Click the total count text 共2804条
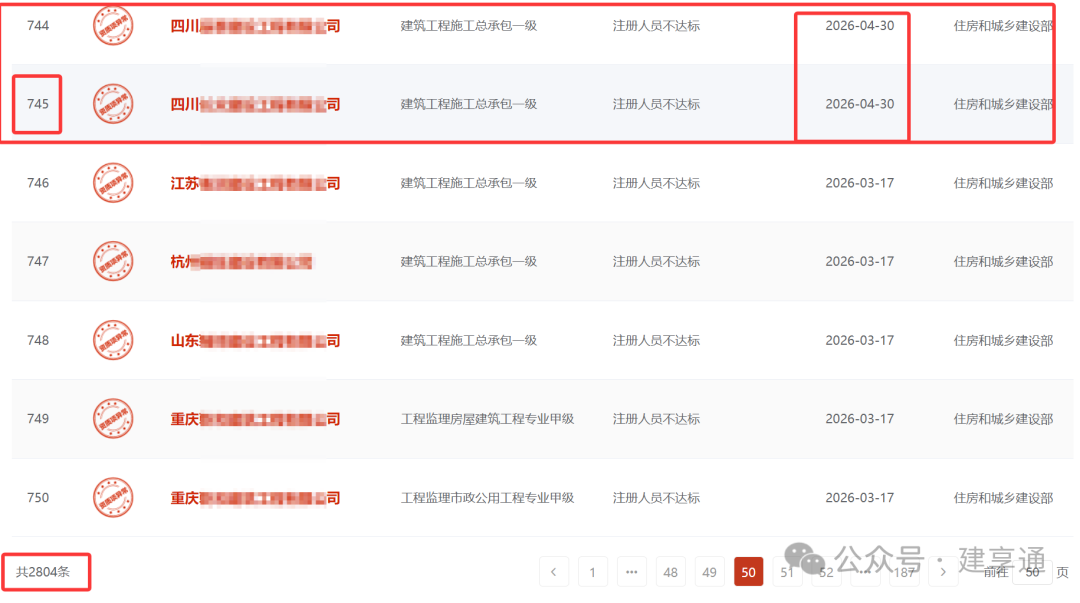This screenshot has width=1080, height=603. [43, 572]
